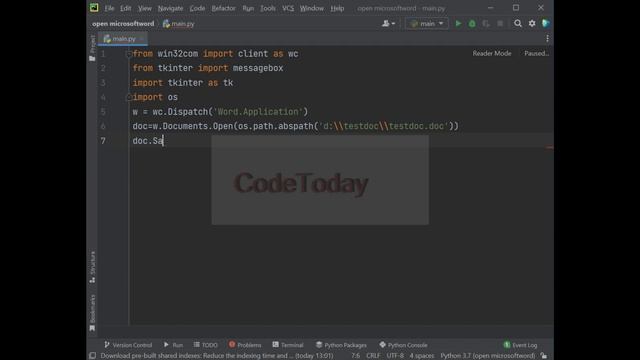
Task: Open the Tools menu
Action: 268,8
